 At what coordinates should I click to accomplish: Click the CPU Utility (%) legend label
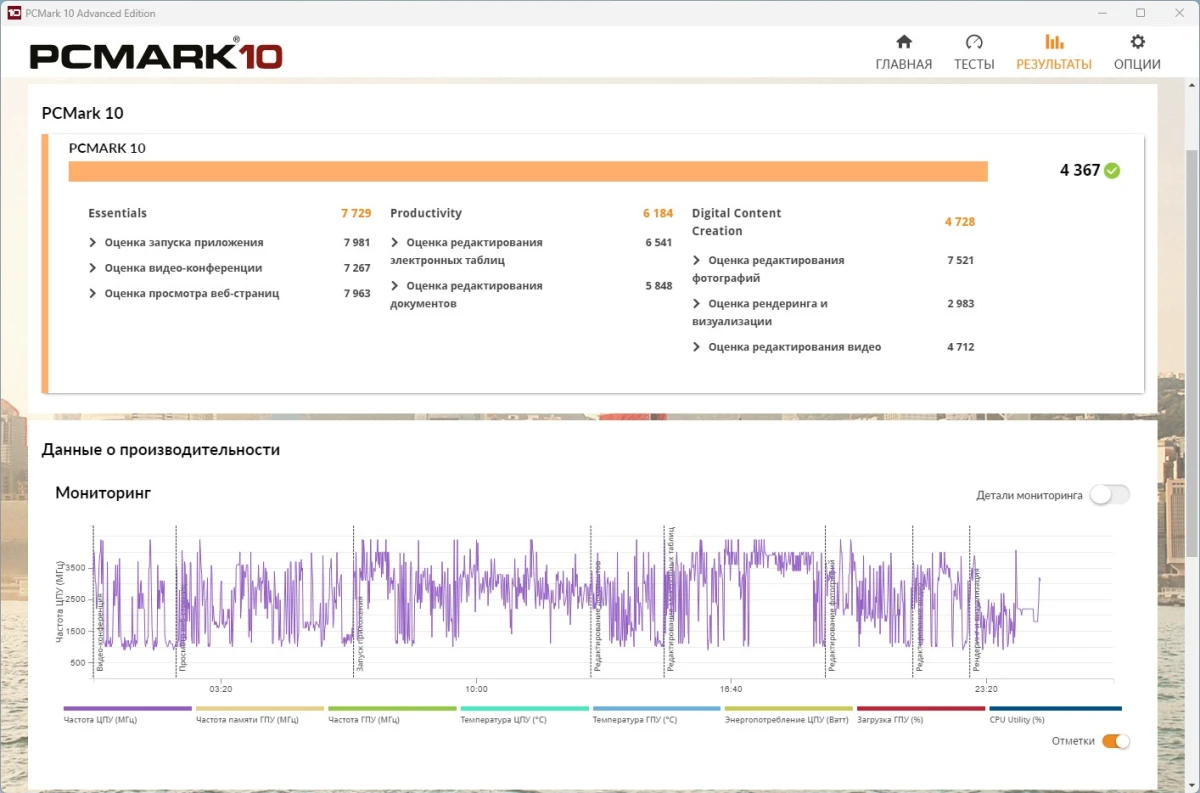(x=1017, y=720)
